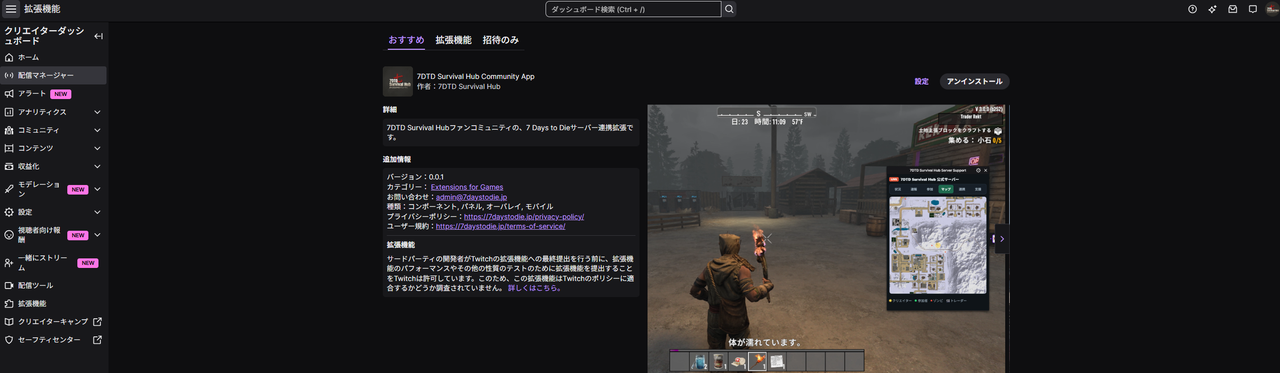Click the 7DTD Survival Hub app icon

pyautogui.click(x=397, y=81)
